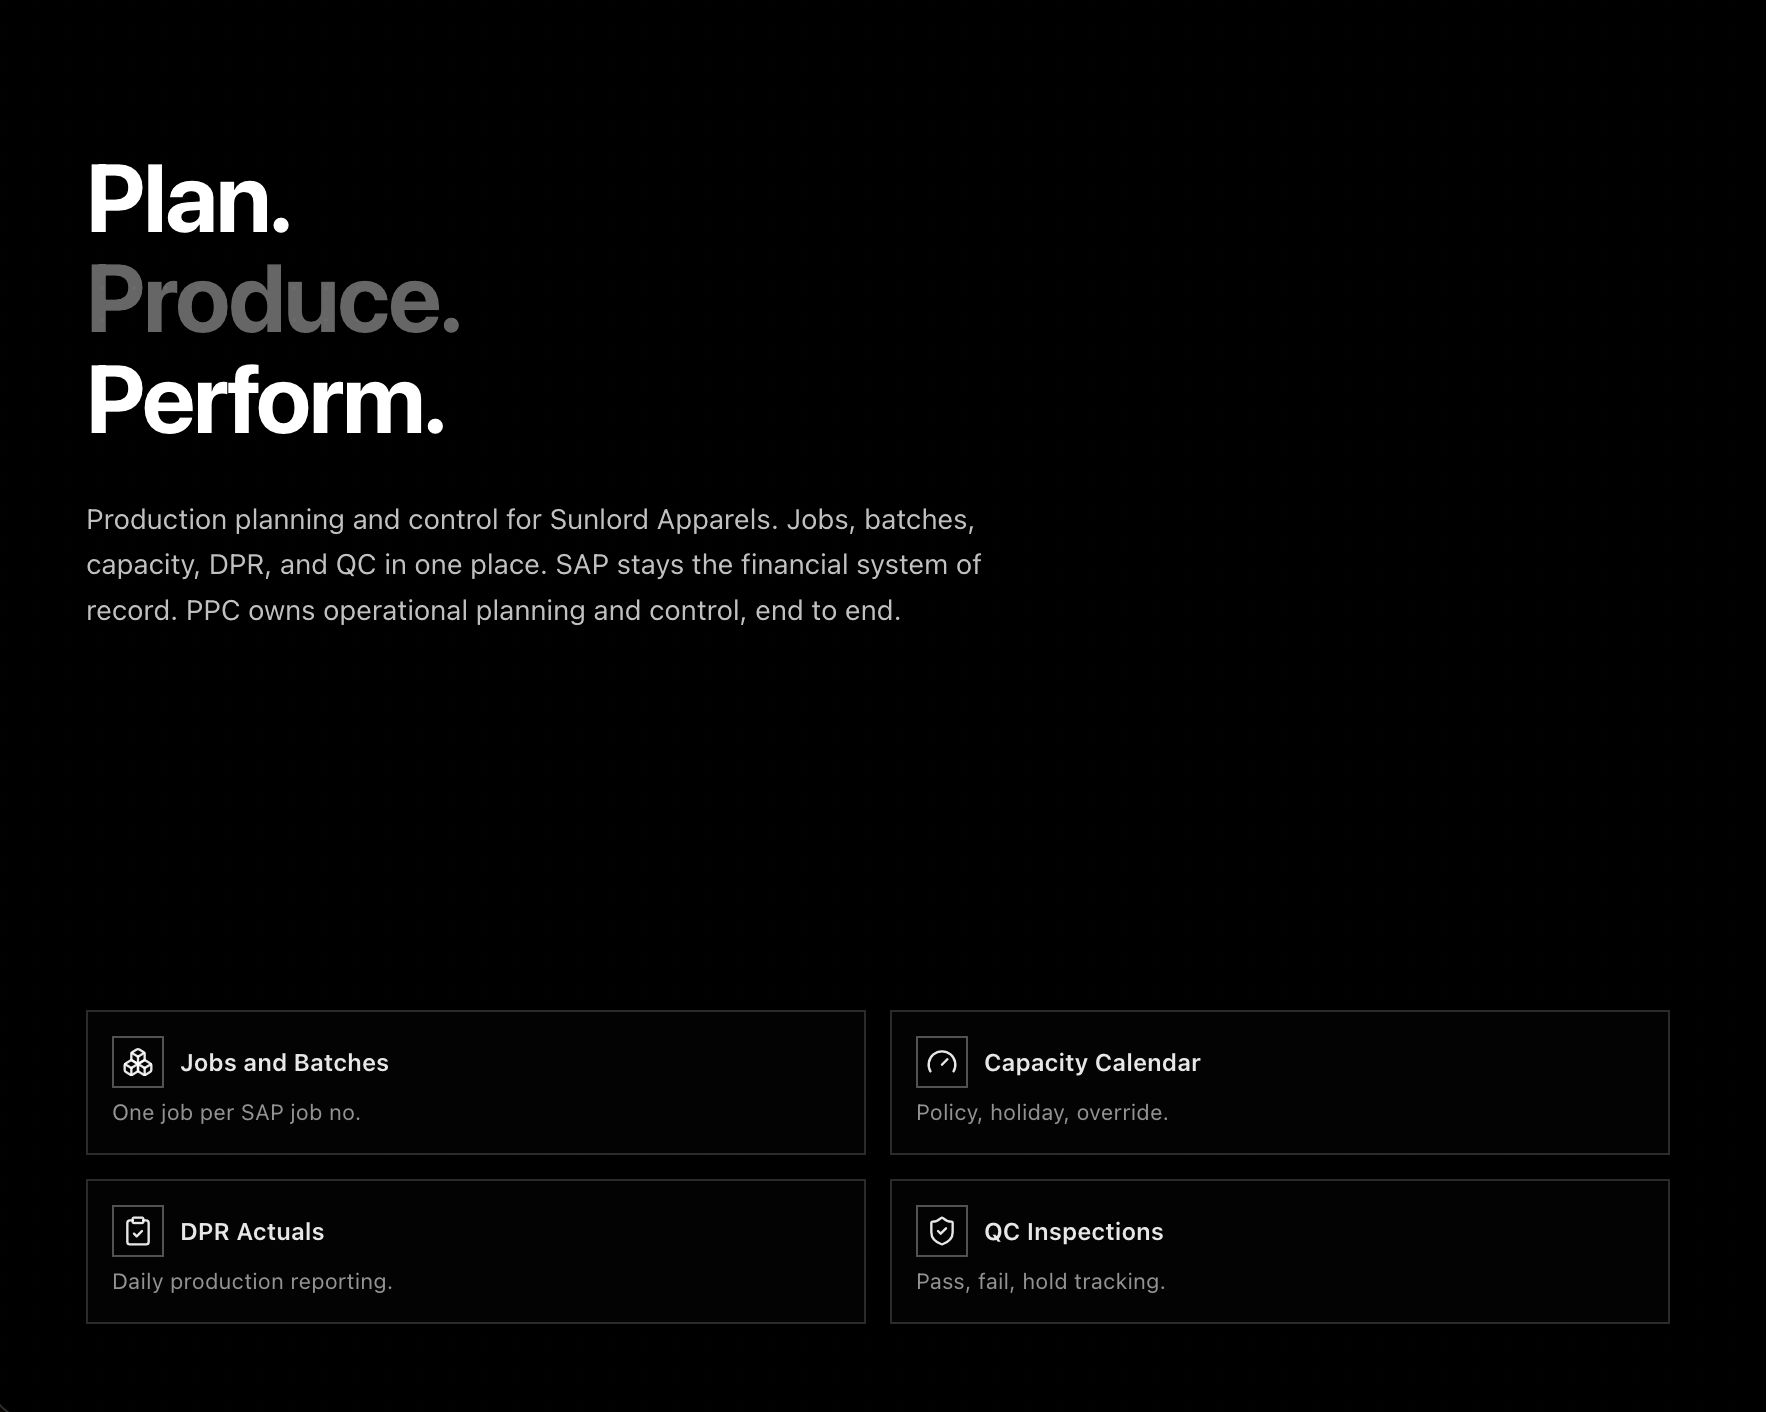The height and width of the screenshot is (1412, 1770).
Task: Open the QC Inspections title link
Action: click(x=1074, y=1231)
